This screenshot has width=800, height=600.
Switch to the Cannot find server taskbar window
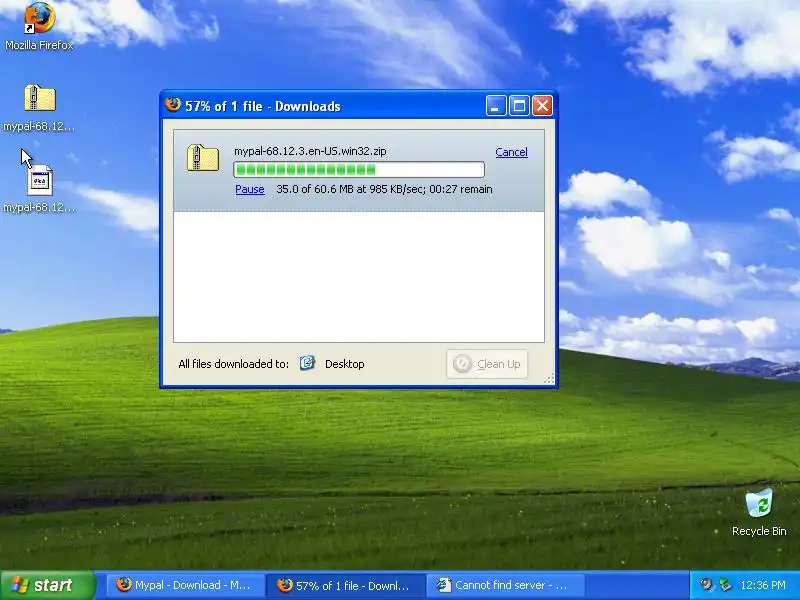(x=505, y=585)
